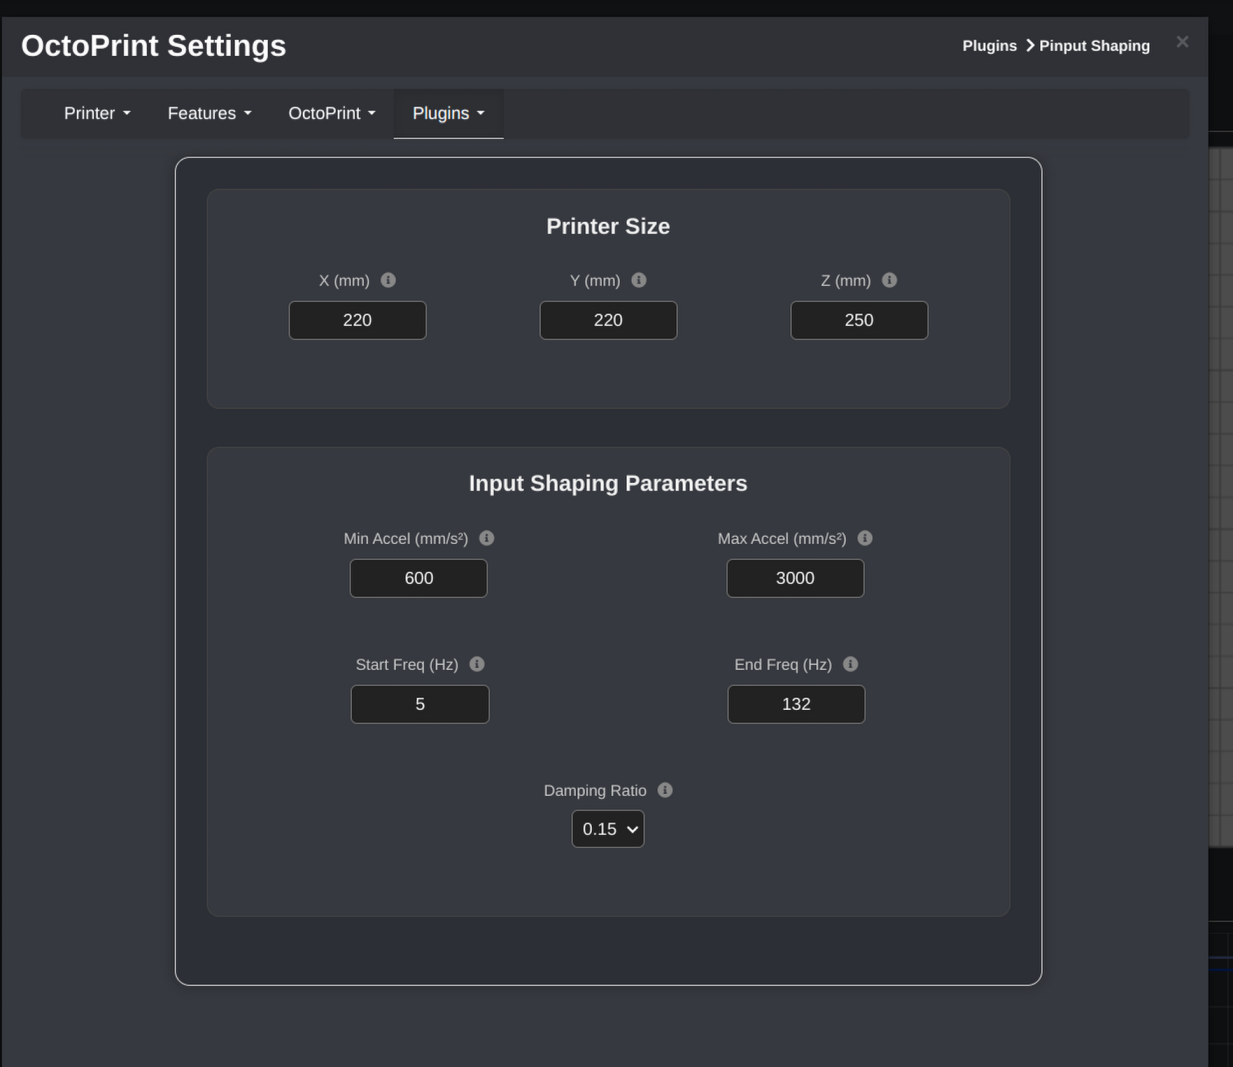Click the Min Accel (mm/s²) label

pyautogui.click(x=406, y=538)
